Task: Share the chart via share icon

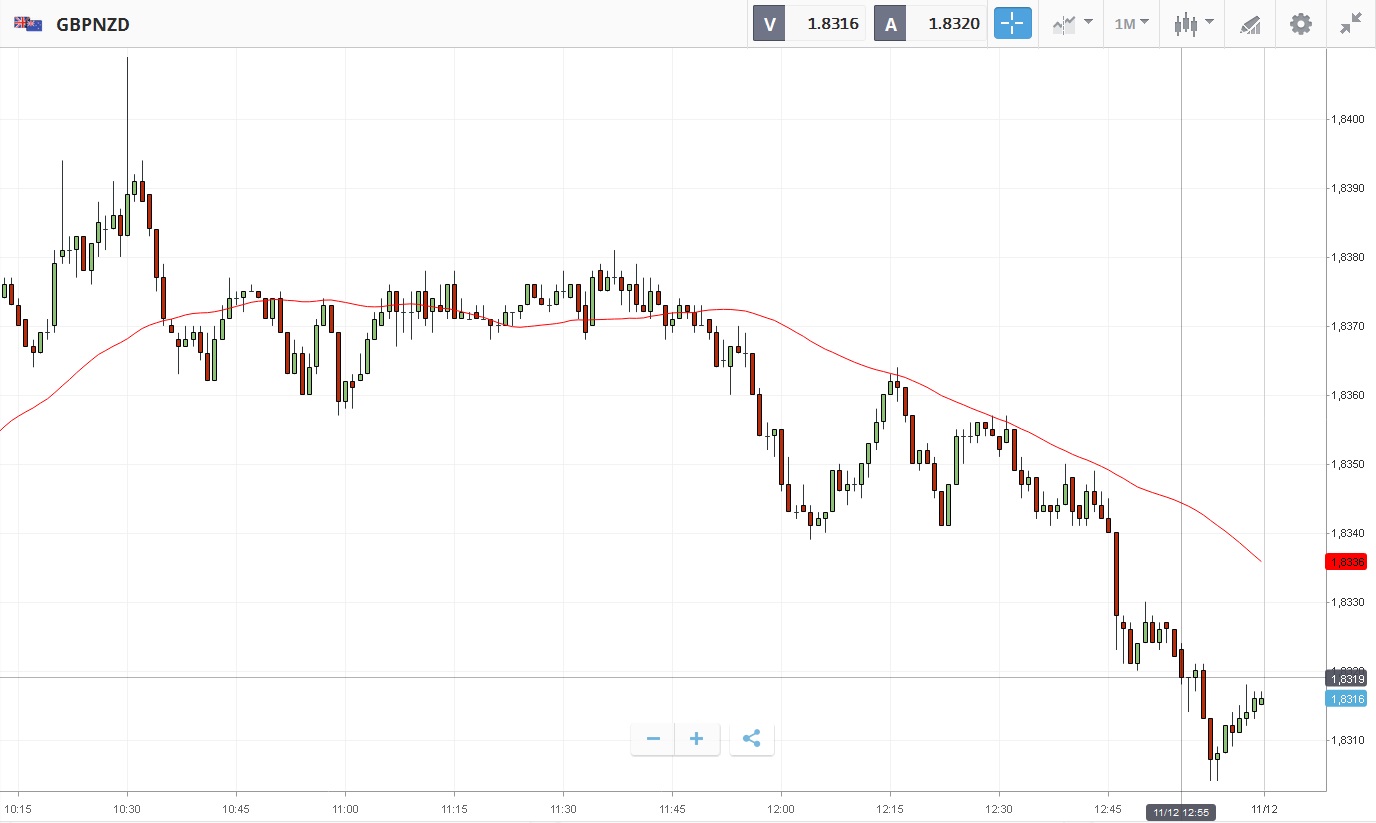Action: [752, 739]
